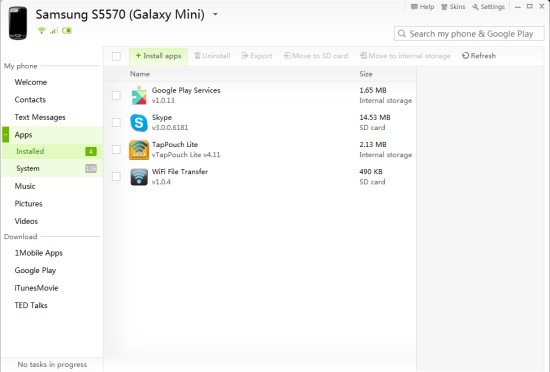Click the Samsung S5570 (Galaxy Mini) title
This screenshot has width=550, height=372.
120,14
